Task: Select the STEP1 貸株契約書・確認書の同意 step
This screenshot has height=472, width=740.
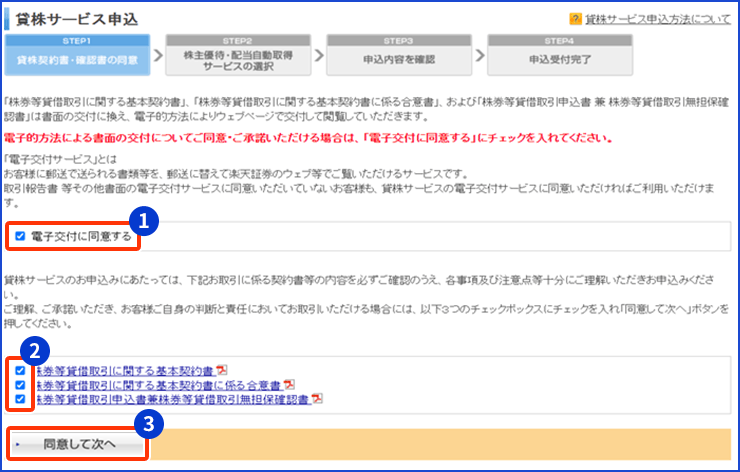Action: (x=77, y=54)
